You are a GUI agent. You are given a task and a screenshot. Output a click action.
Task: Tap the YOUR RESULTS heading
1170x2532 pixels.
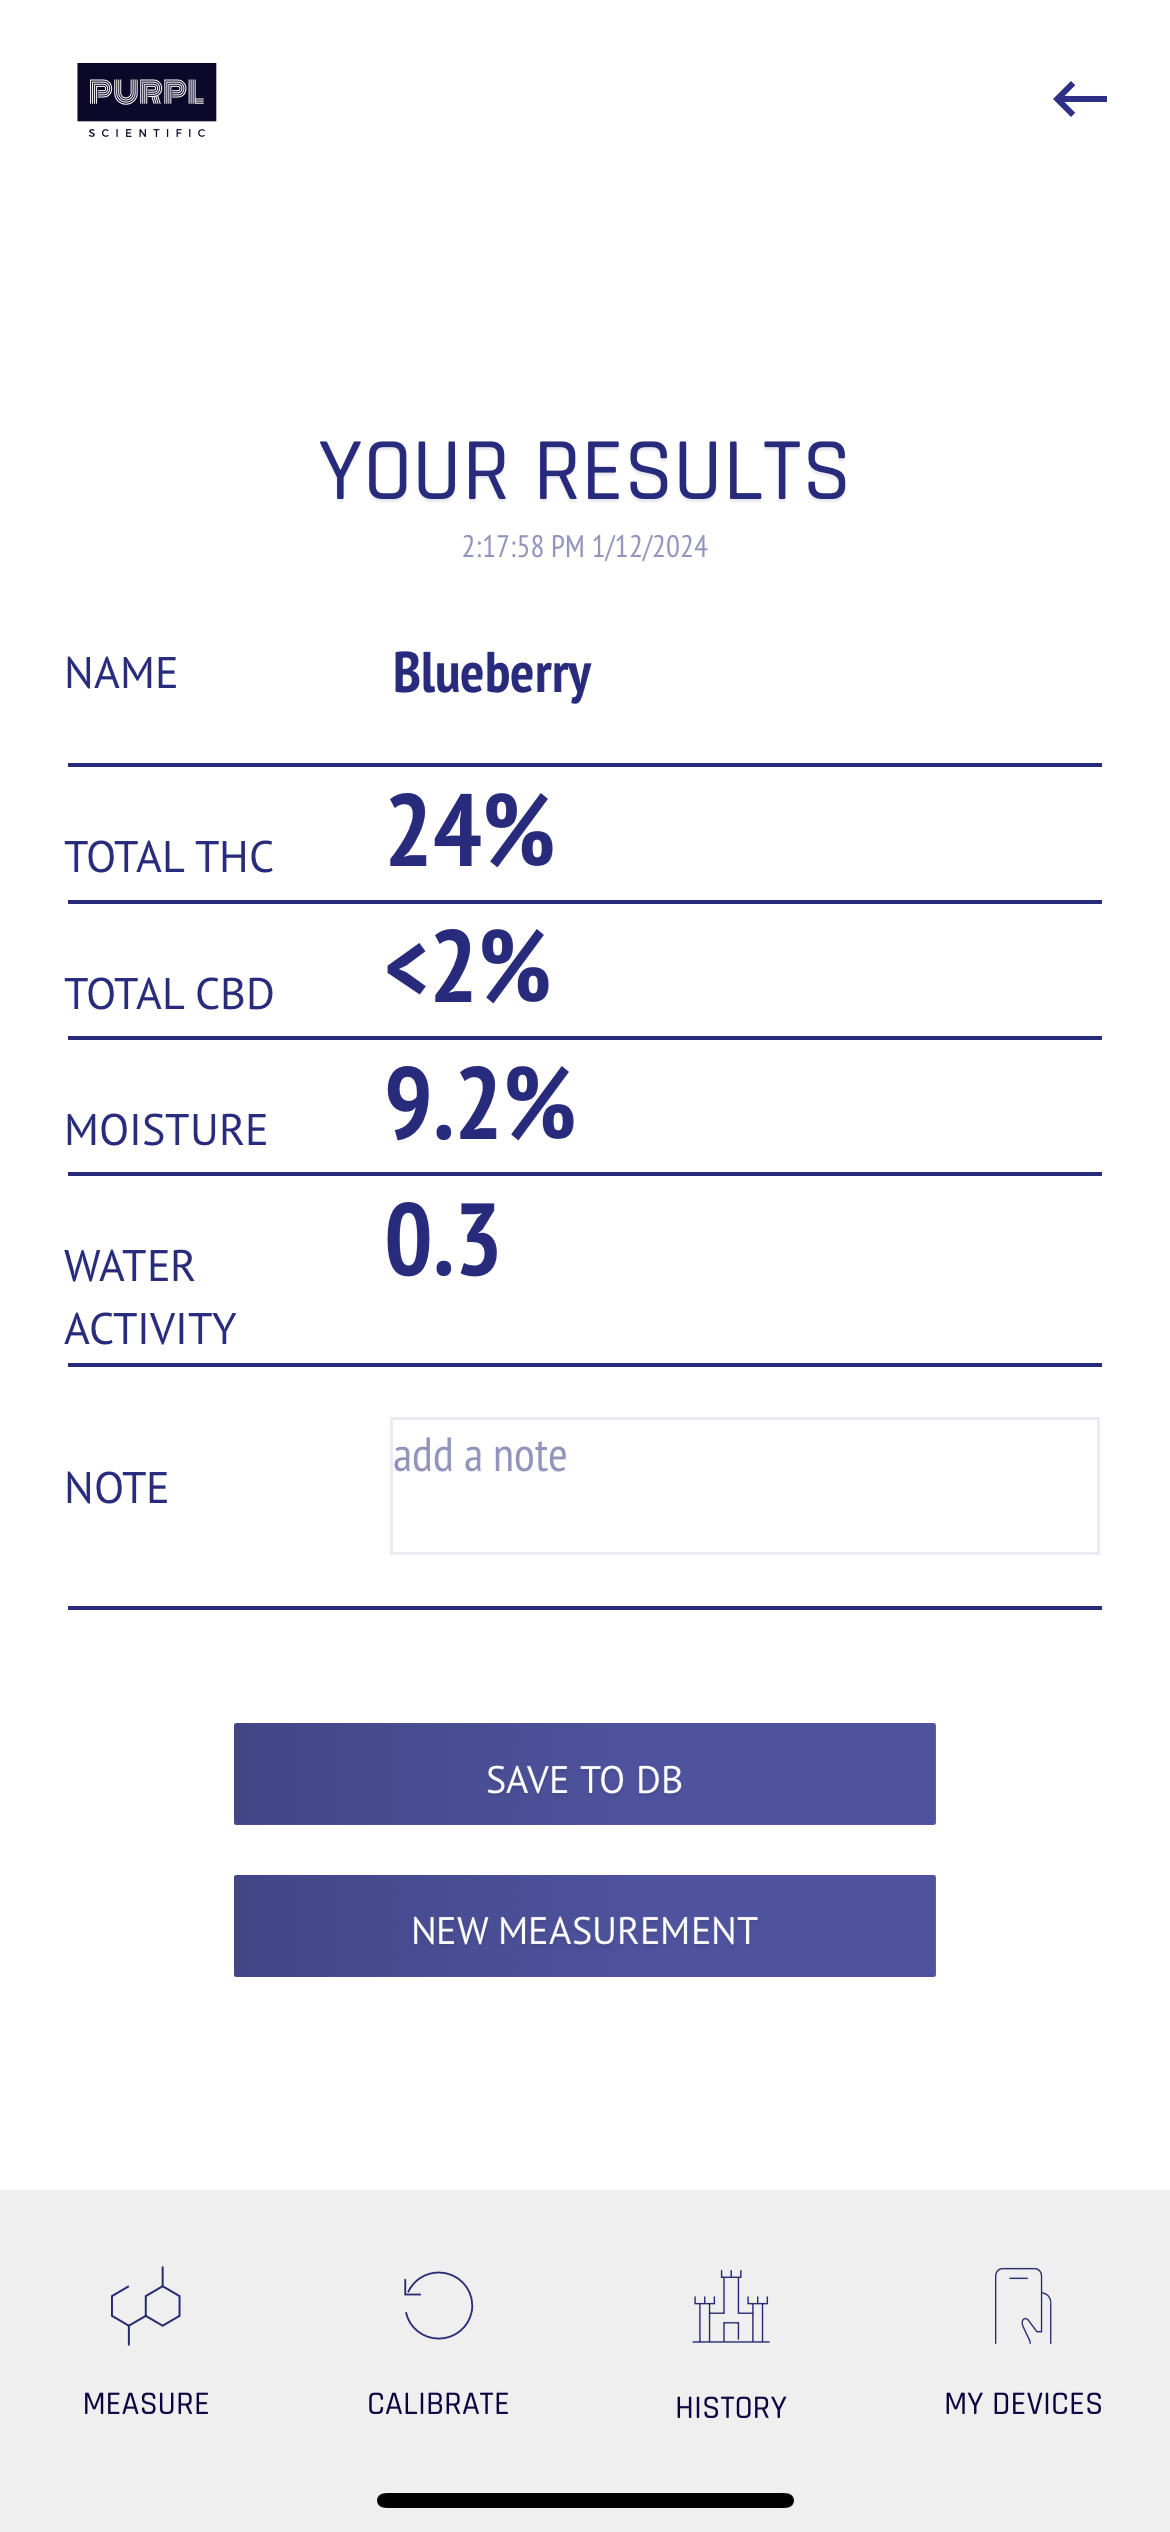584,471
